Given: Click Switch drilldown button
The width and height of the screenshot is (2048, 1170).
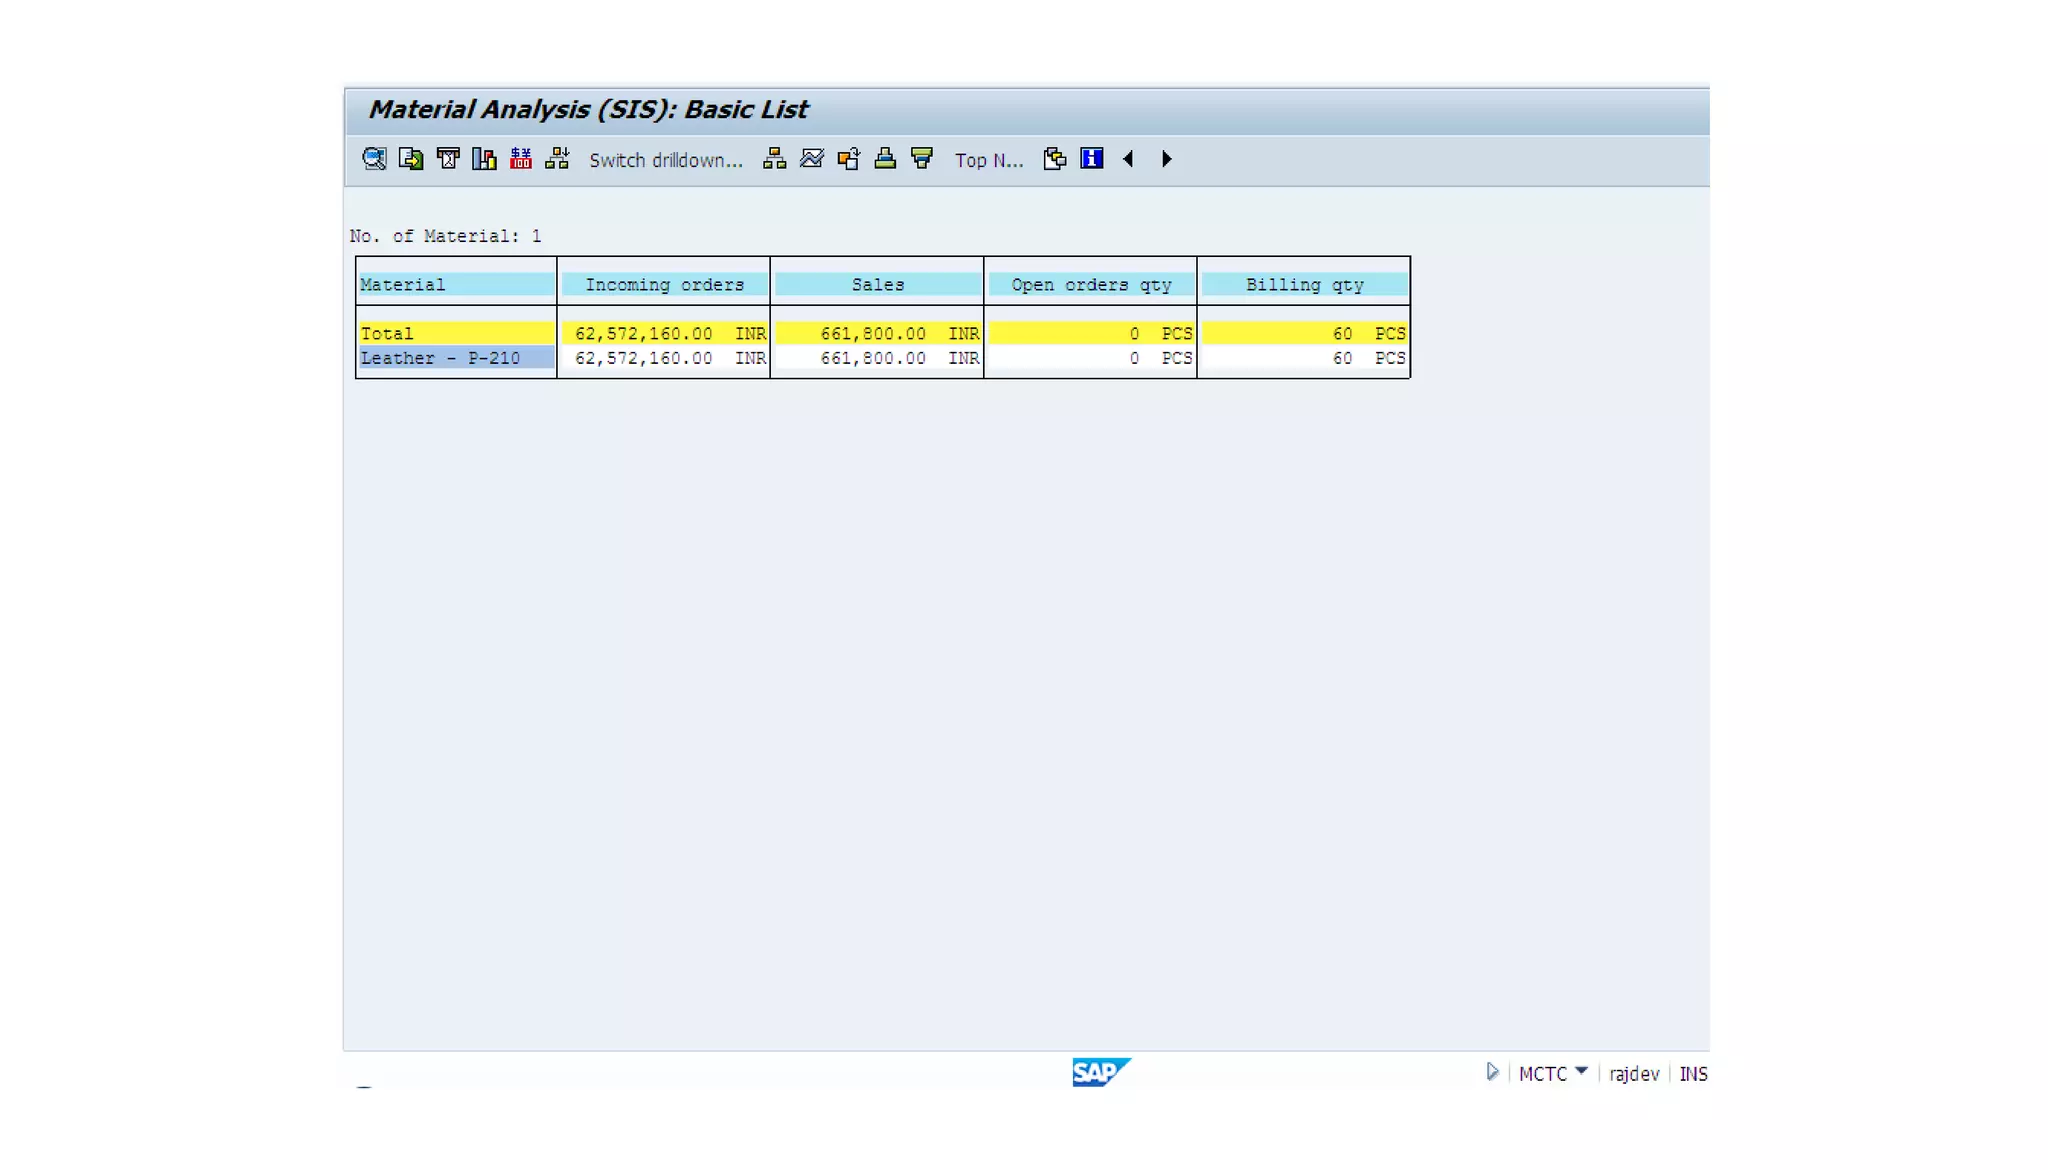Looking at the screenshot, I should [665, 160].
